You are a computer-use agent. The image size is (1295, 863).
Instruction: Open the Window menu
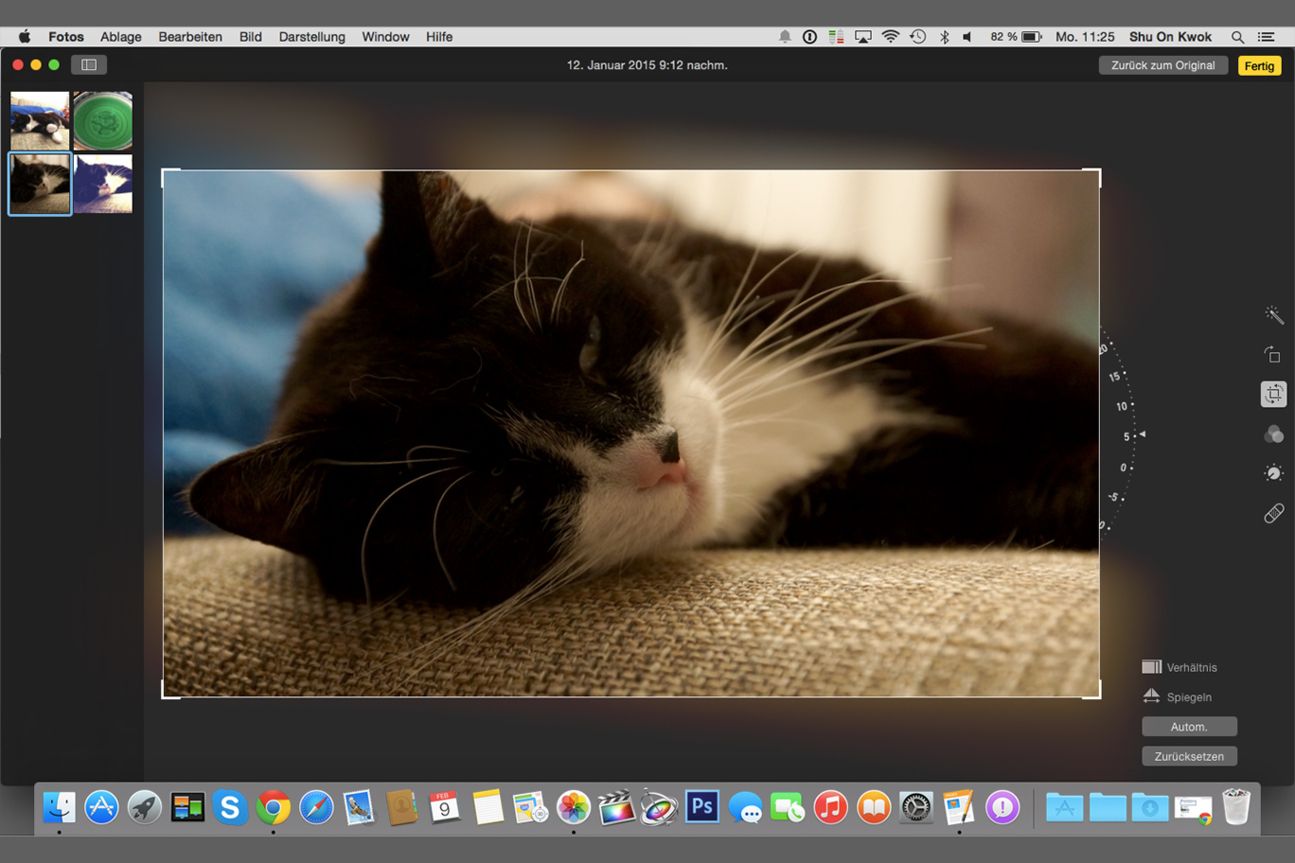(385, 37)
